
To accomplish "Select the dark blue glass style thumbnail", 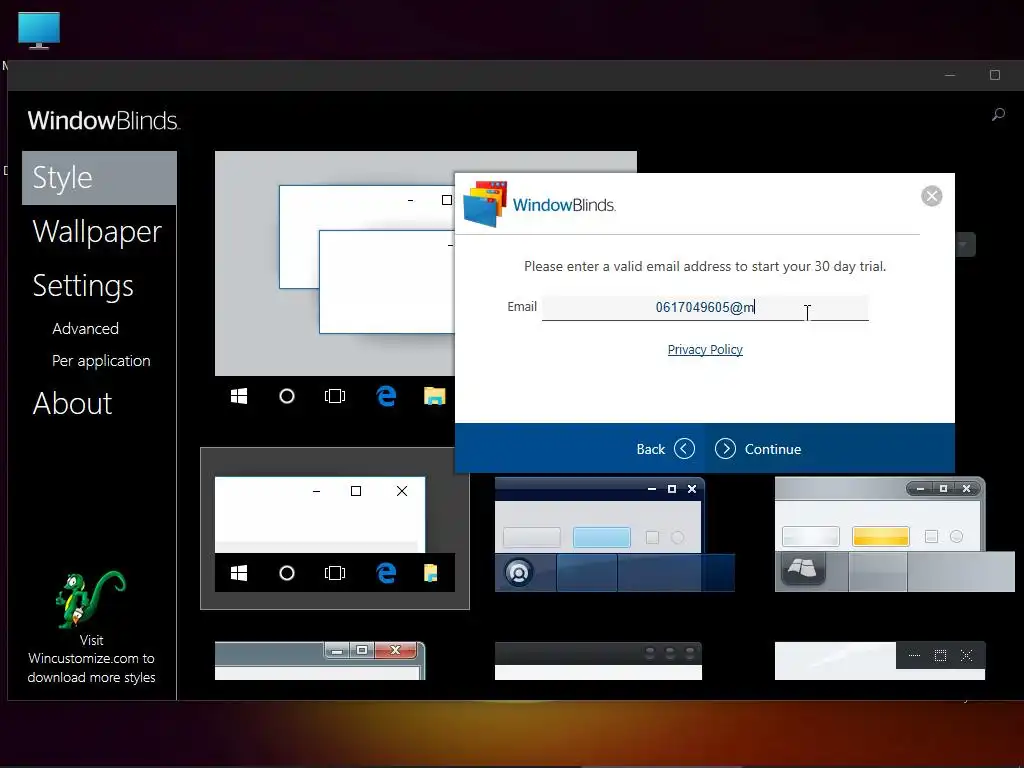I will pos(615,534).
